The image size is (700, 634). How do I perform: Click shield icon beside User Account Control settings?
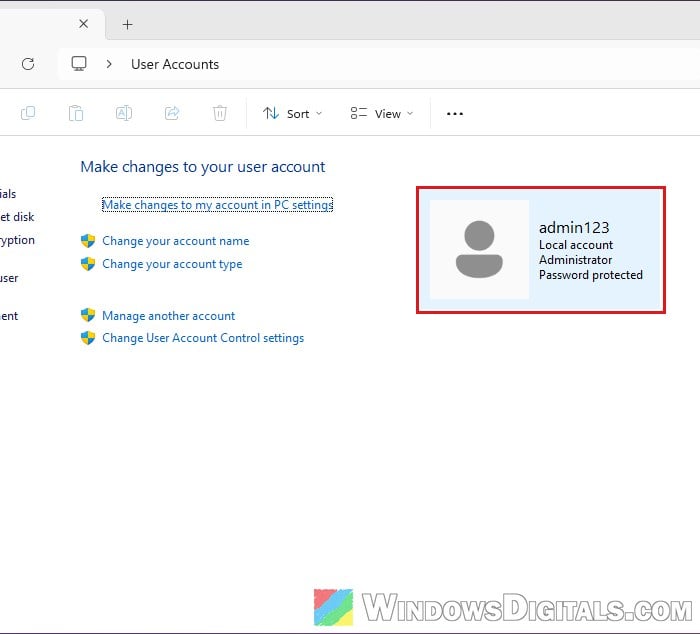88,338
